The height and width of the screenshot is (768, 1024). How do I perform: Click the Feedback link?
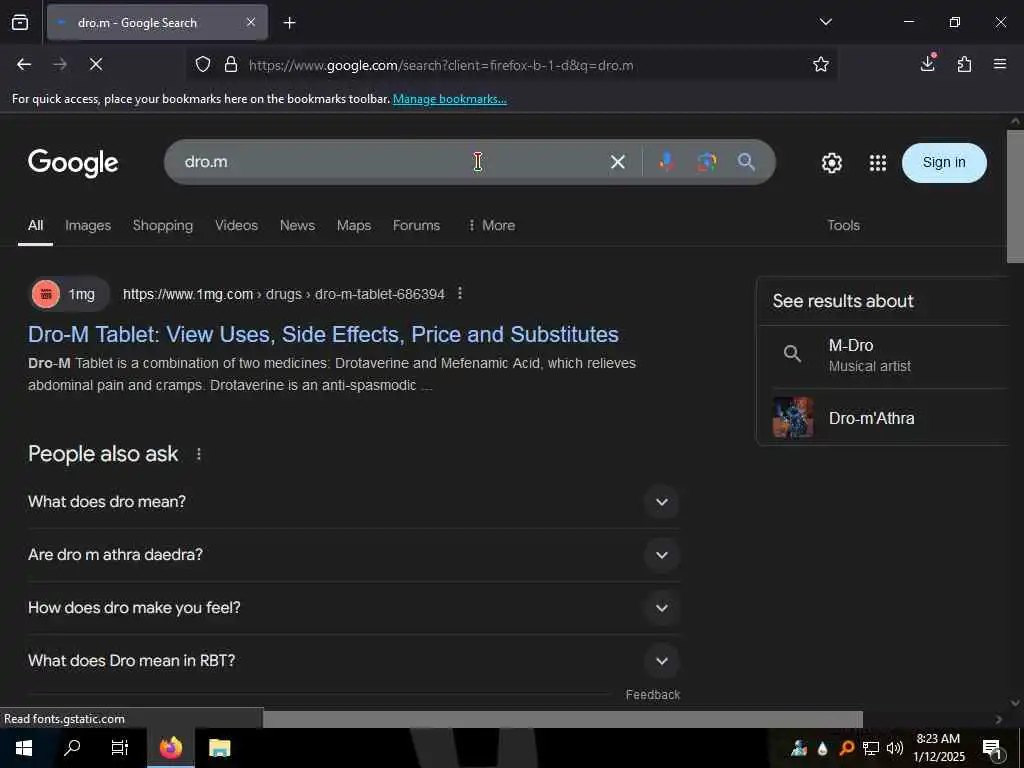point(652,695)
